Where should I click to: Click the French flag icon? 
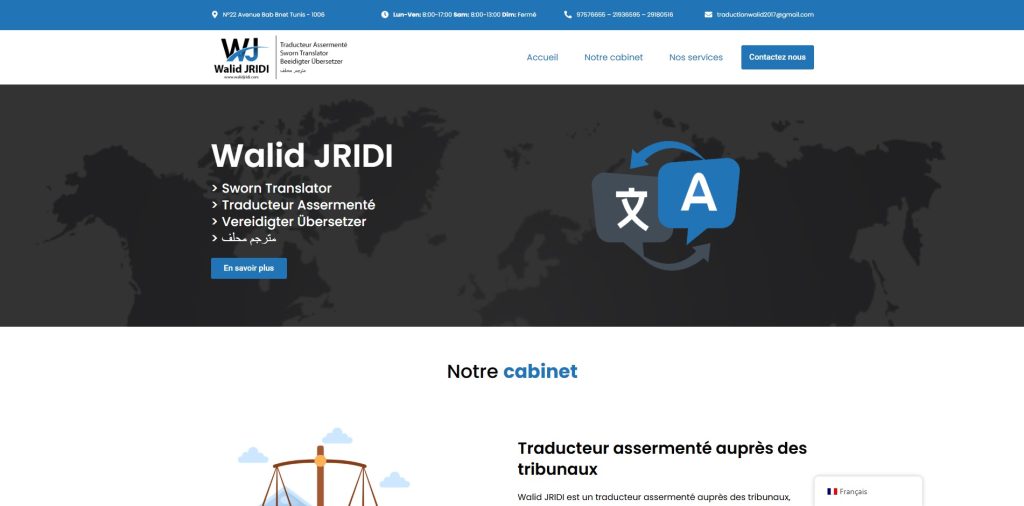[x=832, y=491]
